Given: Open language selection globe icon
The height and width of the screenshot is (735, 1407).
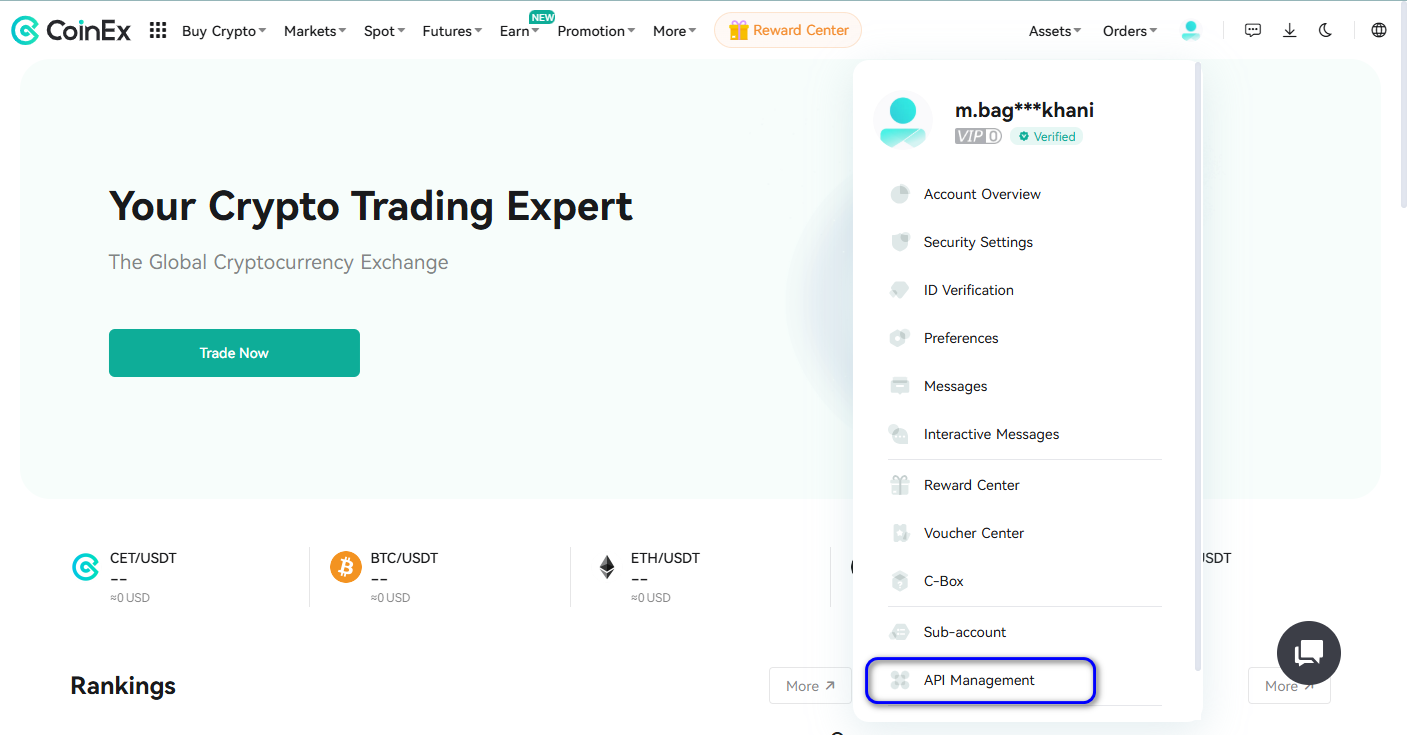Looking at the screenshot, I should (x=1379, y=31).
